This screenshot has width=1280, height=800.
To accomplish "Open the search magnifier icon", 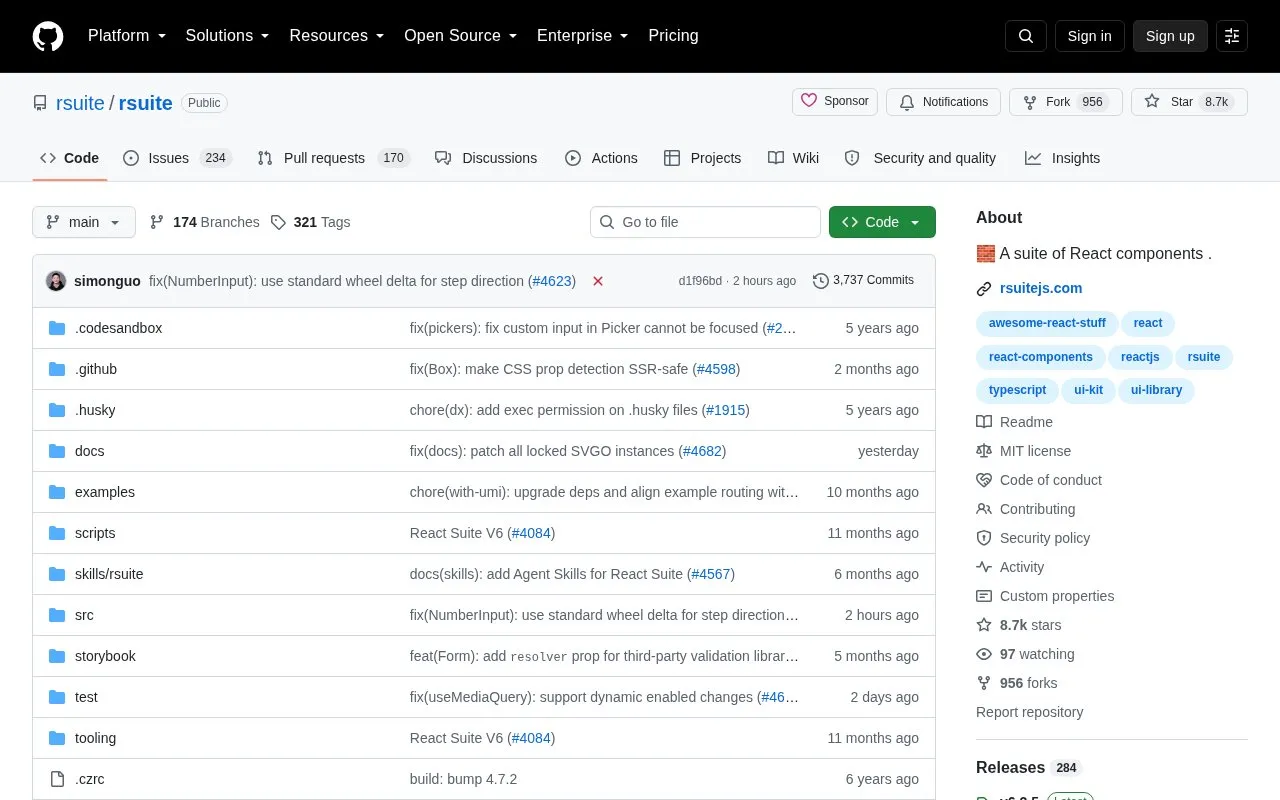I will 1026,36.
